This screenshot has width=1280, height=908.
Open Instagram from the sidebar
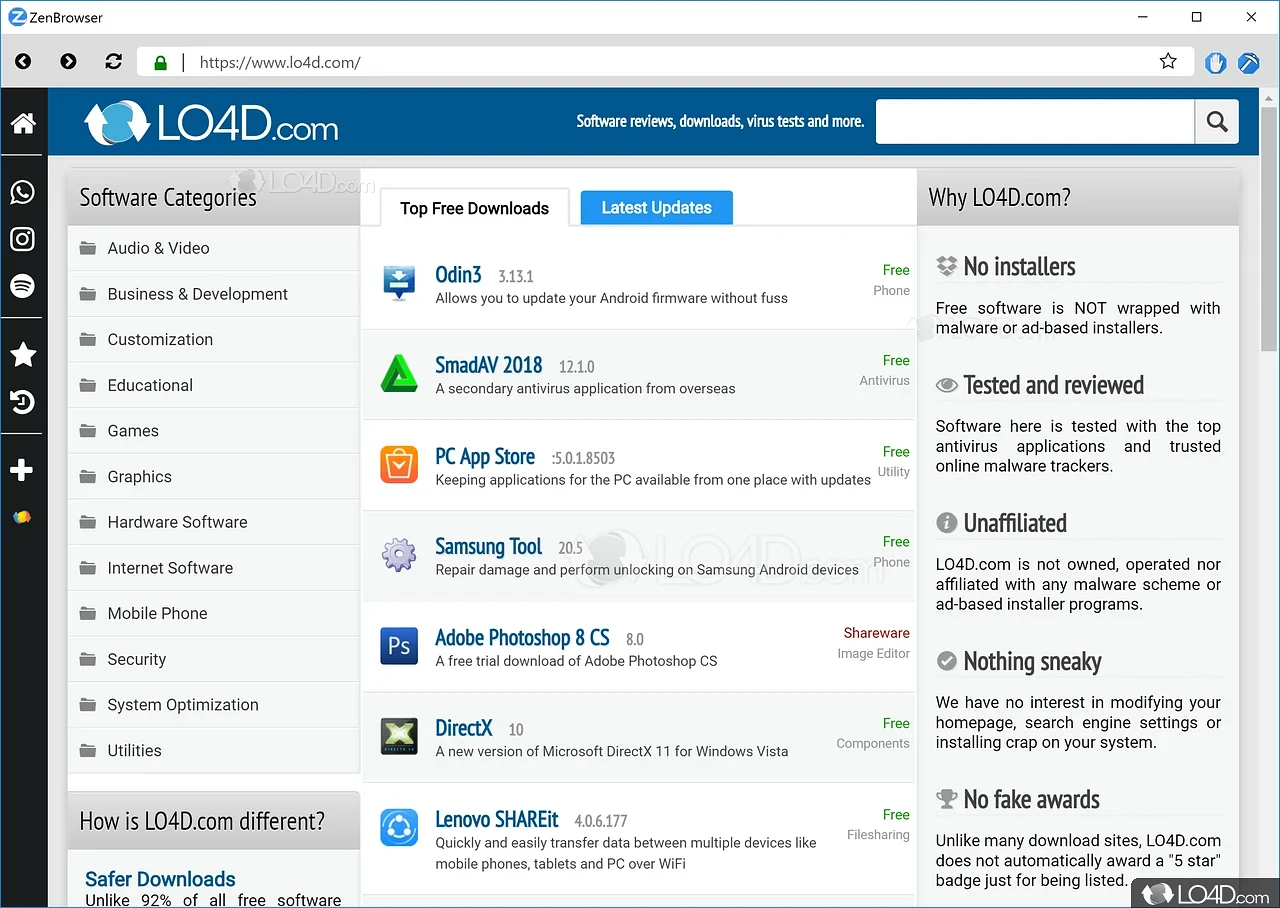[x=22, y=239]
